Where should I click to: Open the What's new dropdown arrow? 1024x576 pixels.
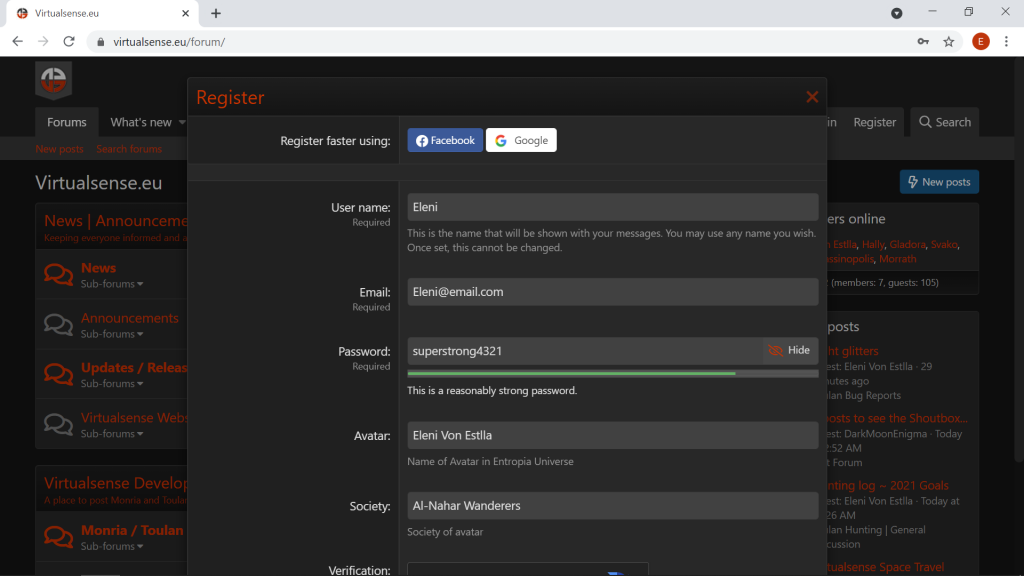click(182, 123)
